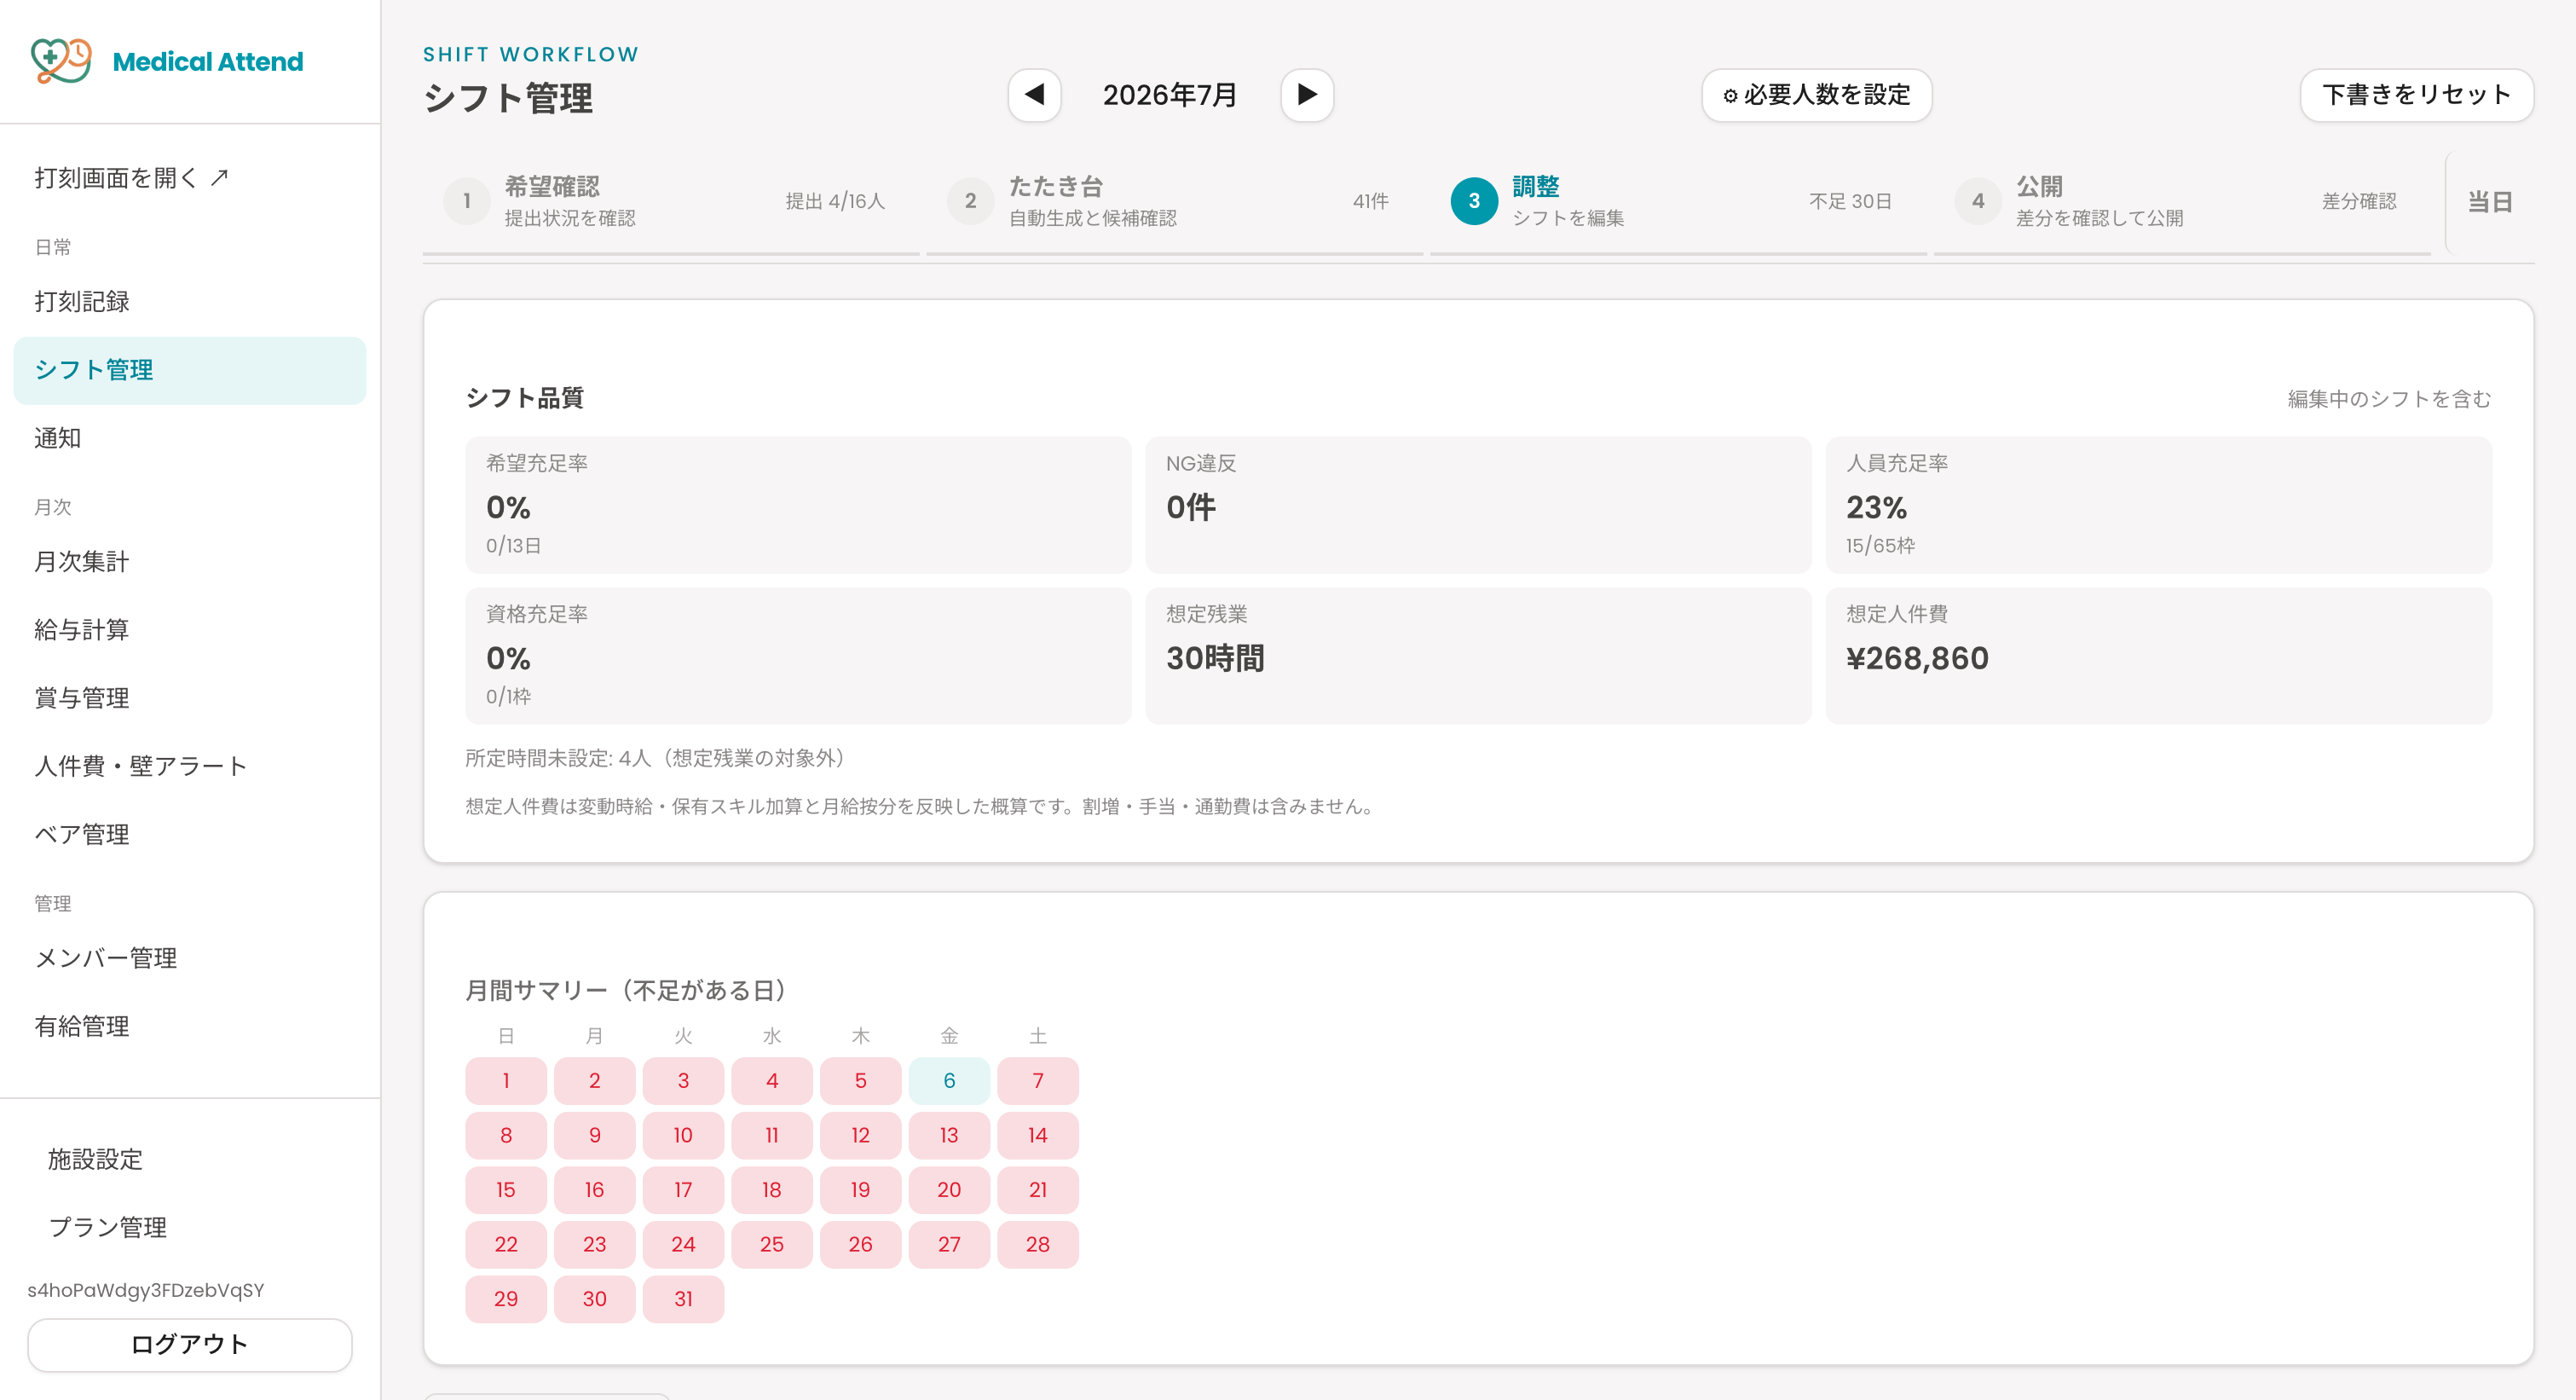The width and height of the screenshot is (2576, 1400).
Task: Select day 31 in monthly summary
Action: coord(683,1299)
